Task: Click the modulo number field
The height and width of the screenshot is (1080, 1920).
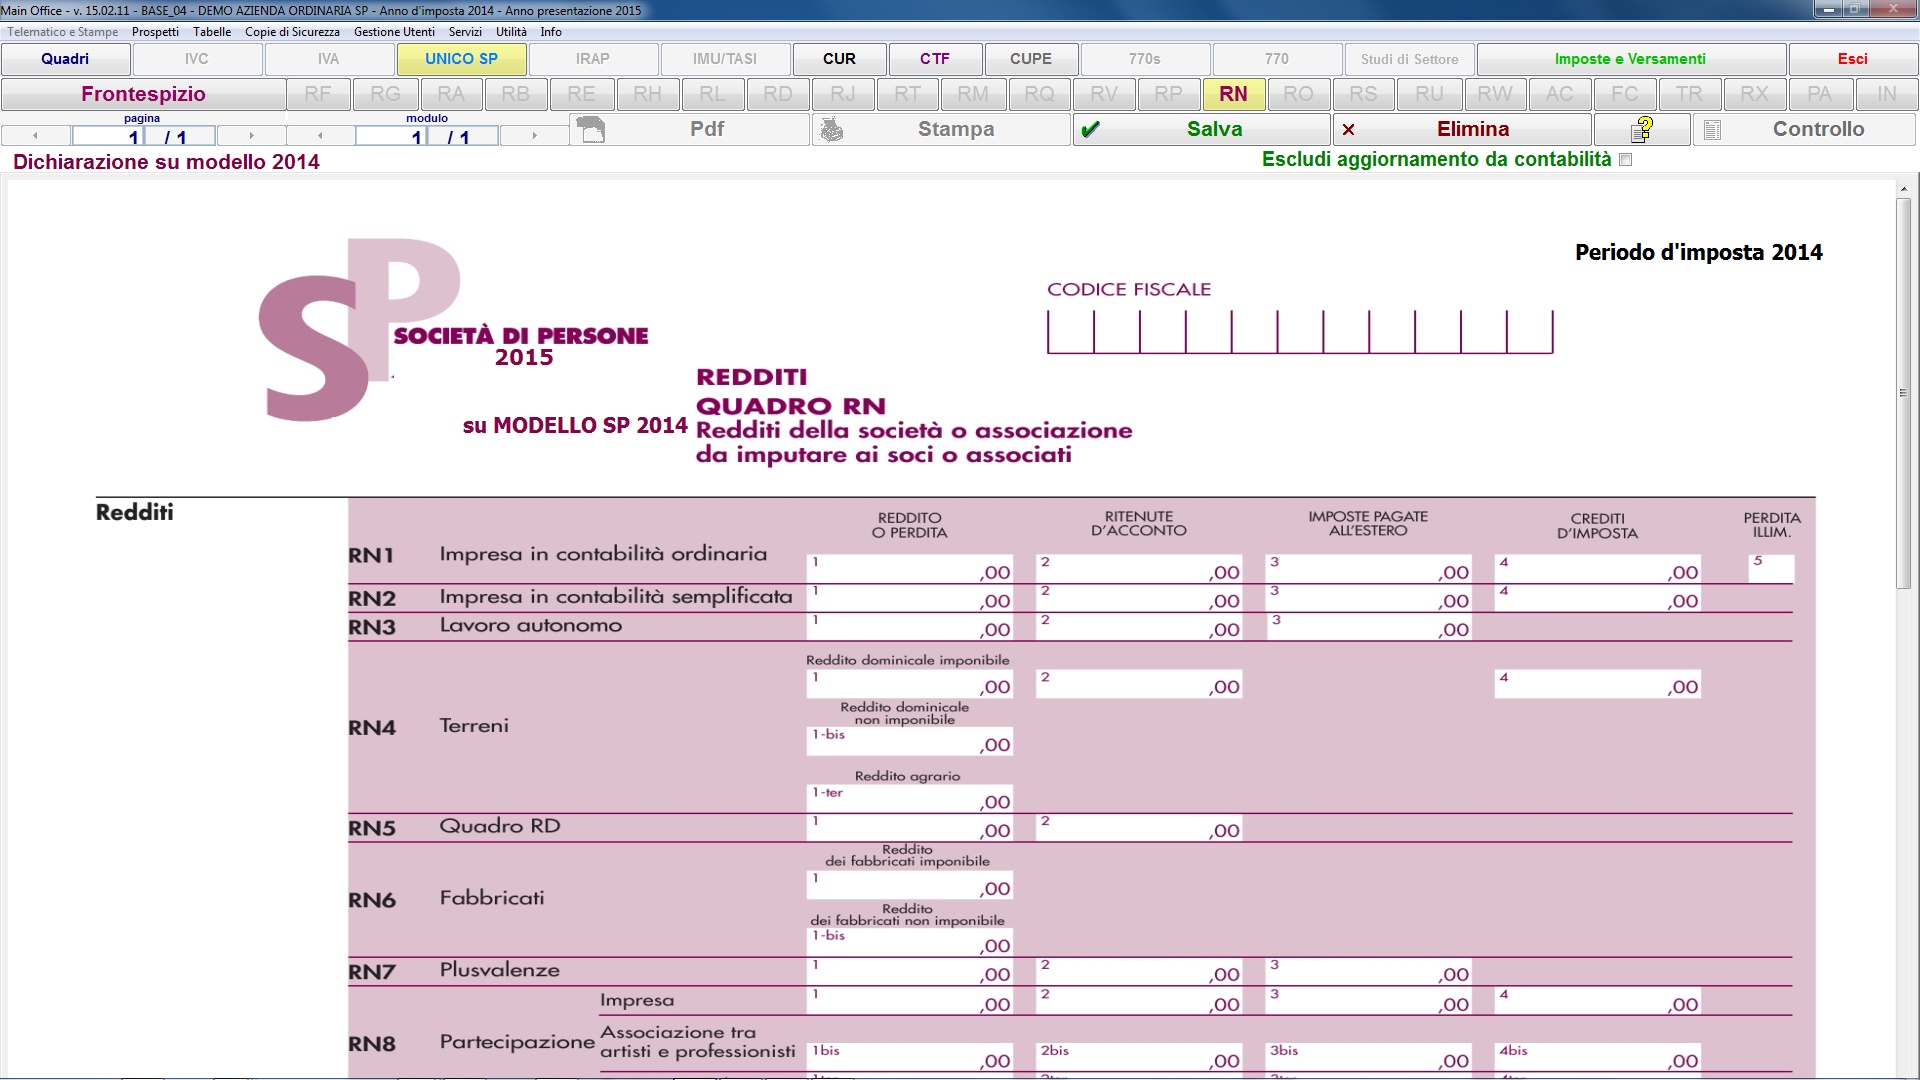Action: (391, 136)
